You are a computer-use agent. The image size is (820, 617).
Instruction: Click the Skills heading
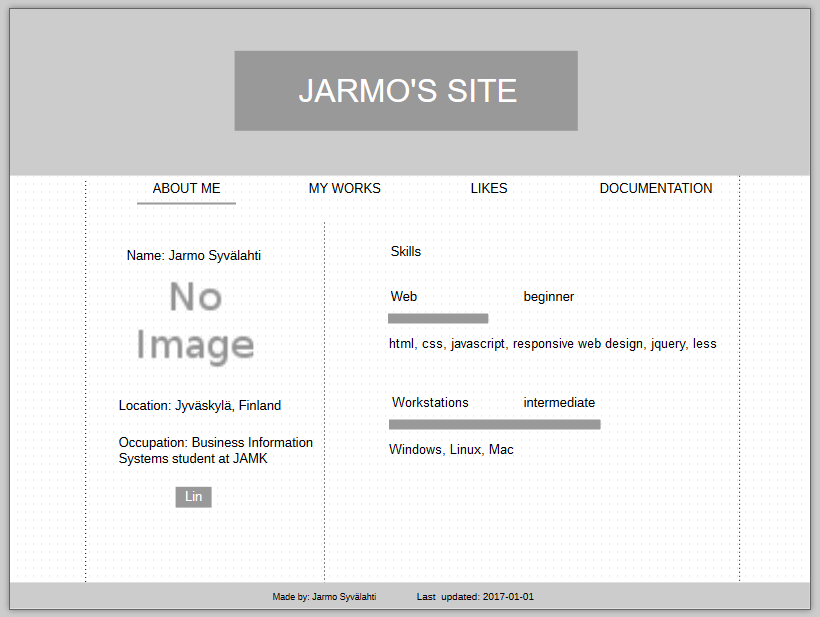click(406, 252)
